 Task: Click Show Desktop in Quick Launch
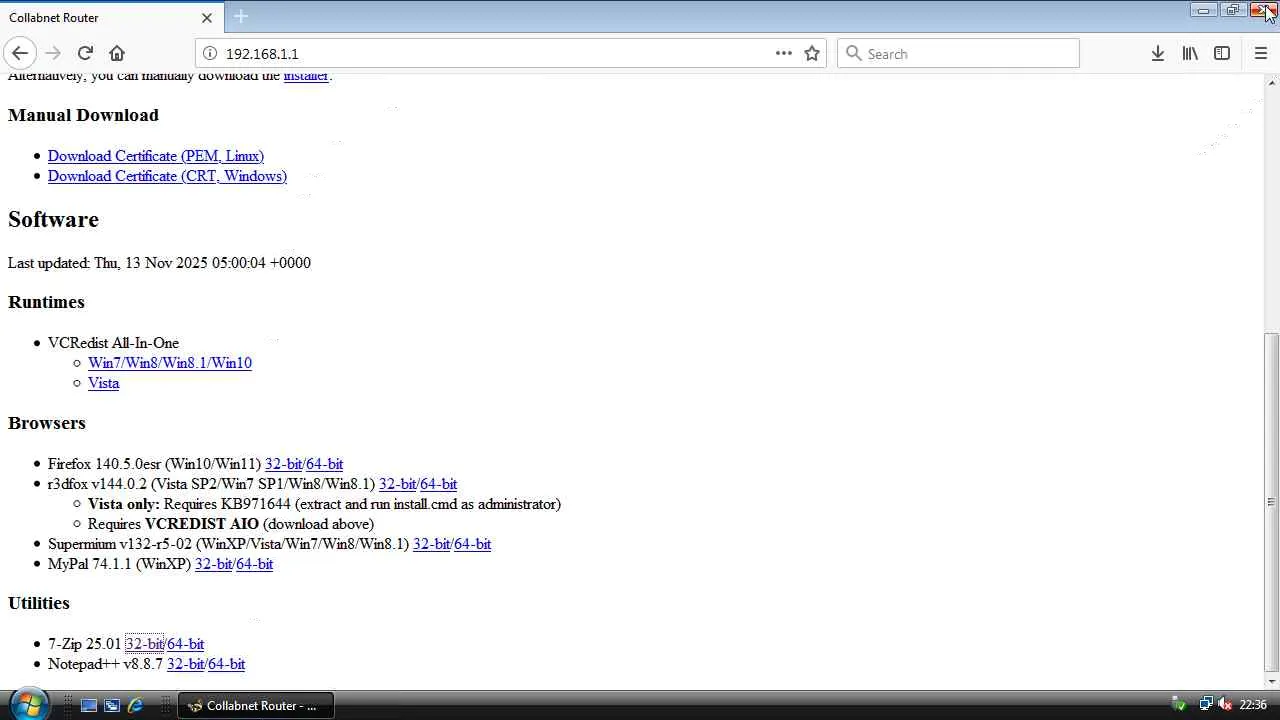click(89, 705)
